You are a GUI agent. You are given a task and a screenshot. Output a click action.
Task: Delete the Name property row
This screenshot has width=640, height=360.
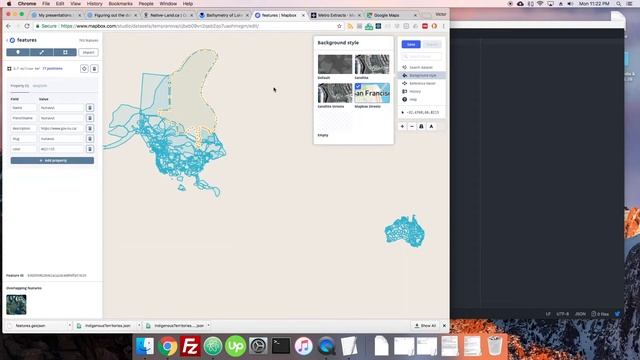click(90, 108)
